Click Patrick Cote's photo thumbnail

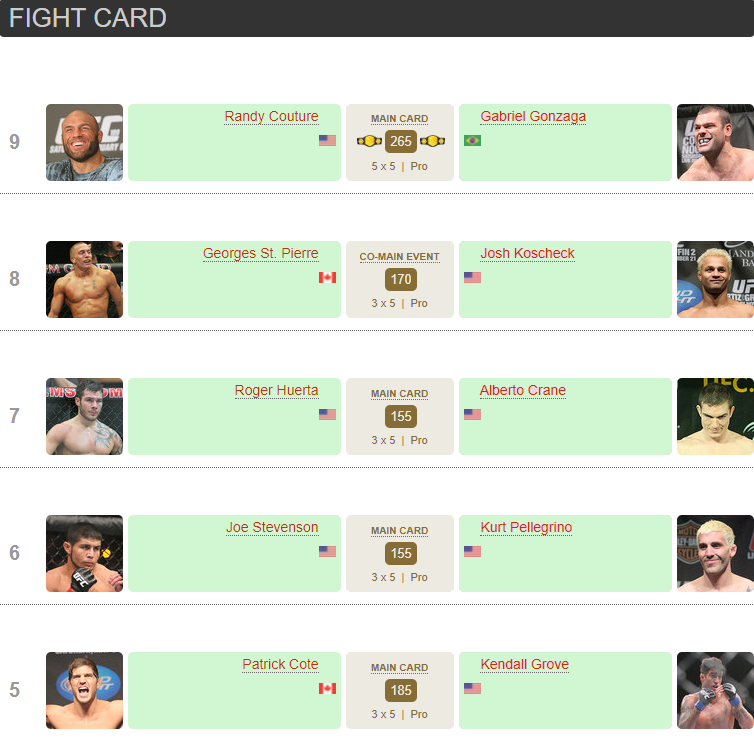84,690
